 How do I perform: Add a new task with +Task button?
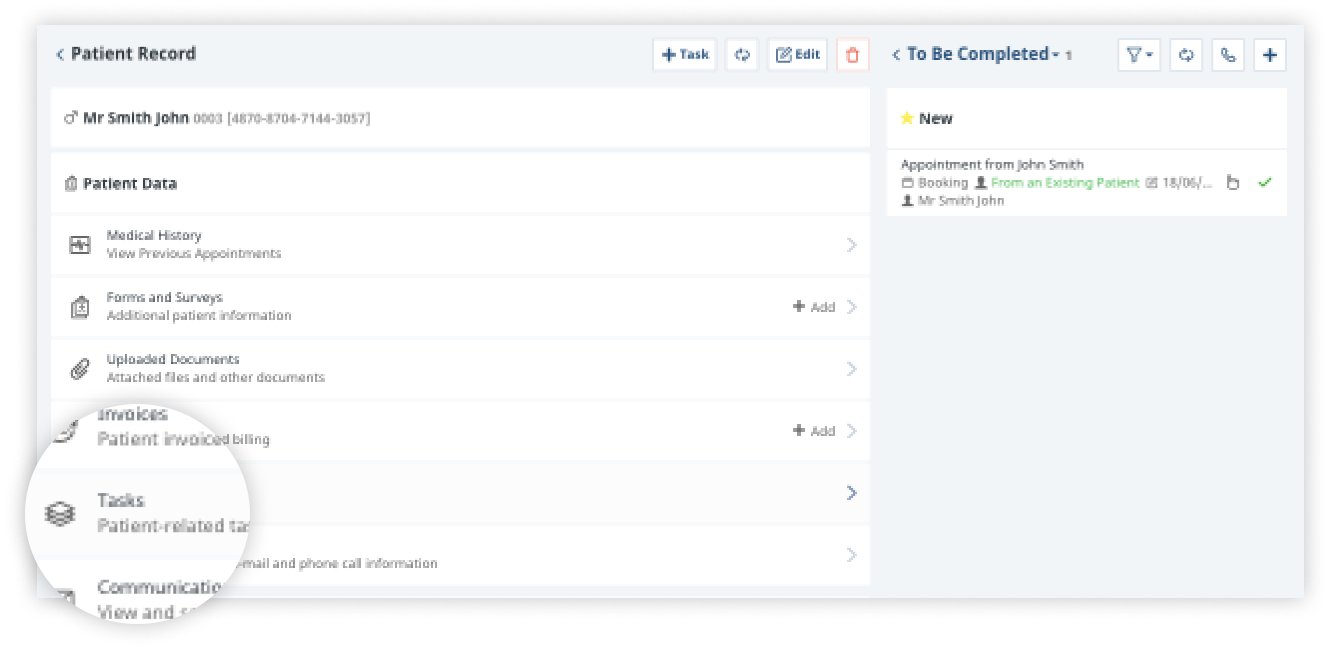pos(685,55)
